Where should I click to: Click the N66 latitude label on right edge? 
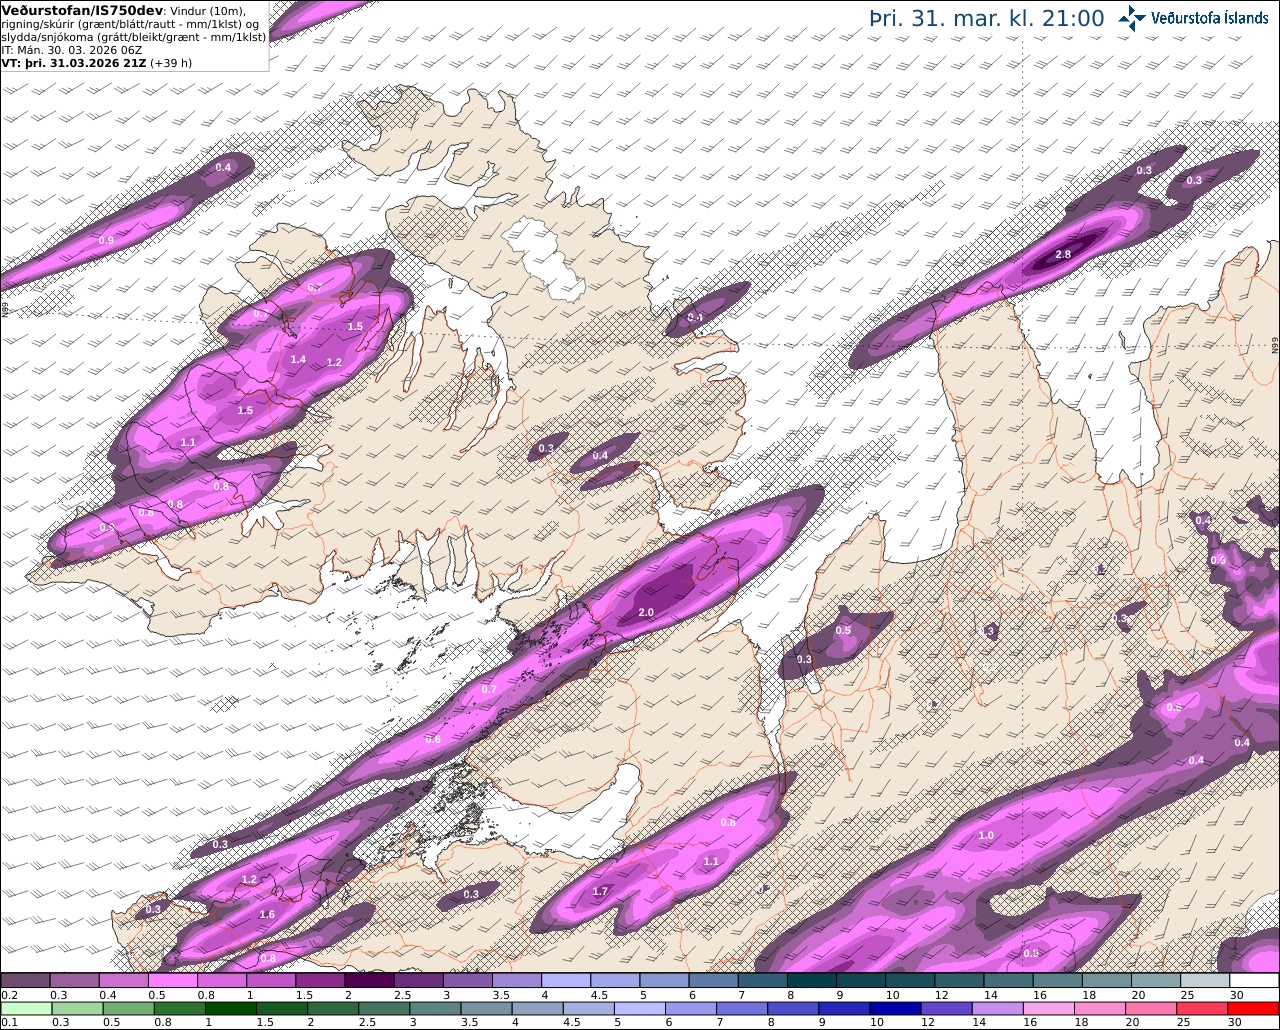[x=1275, y=345]
